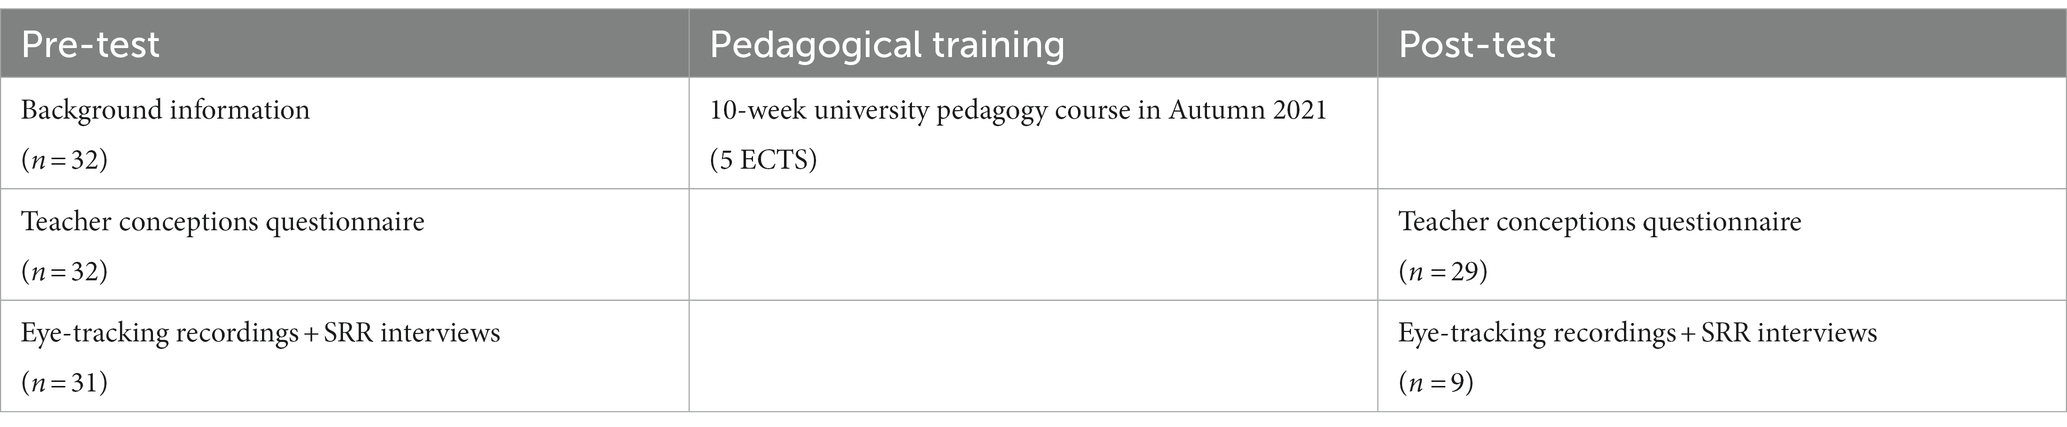Click the (5 ECTS) text
The width and height of the screenshot is (2067, 427).
(763, 160)
